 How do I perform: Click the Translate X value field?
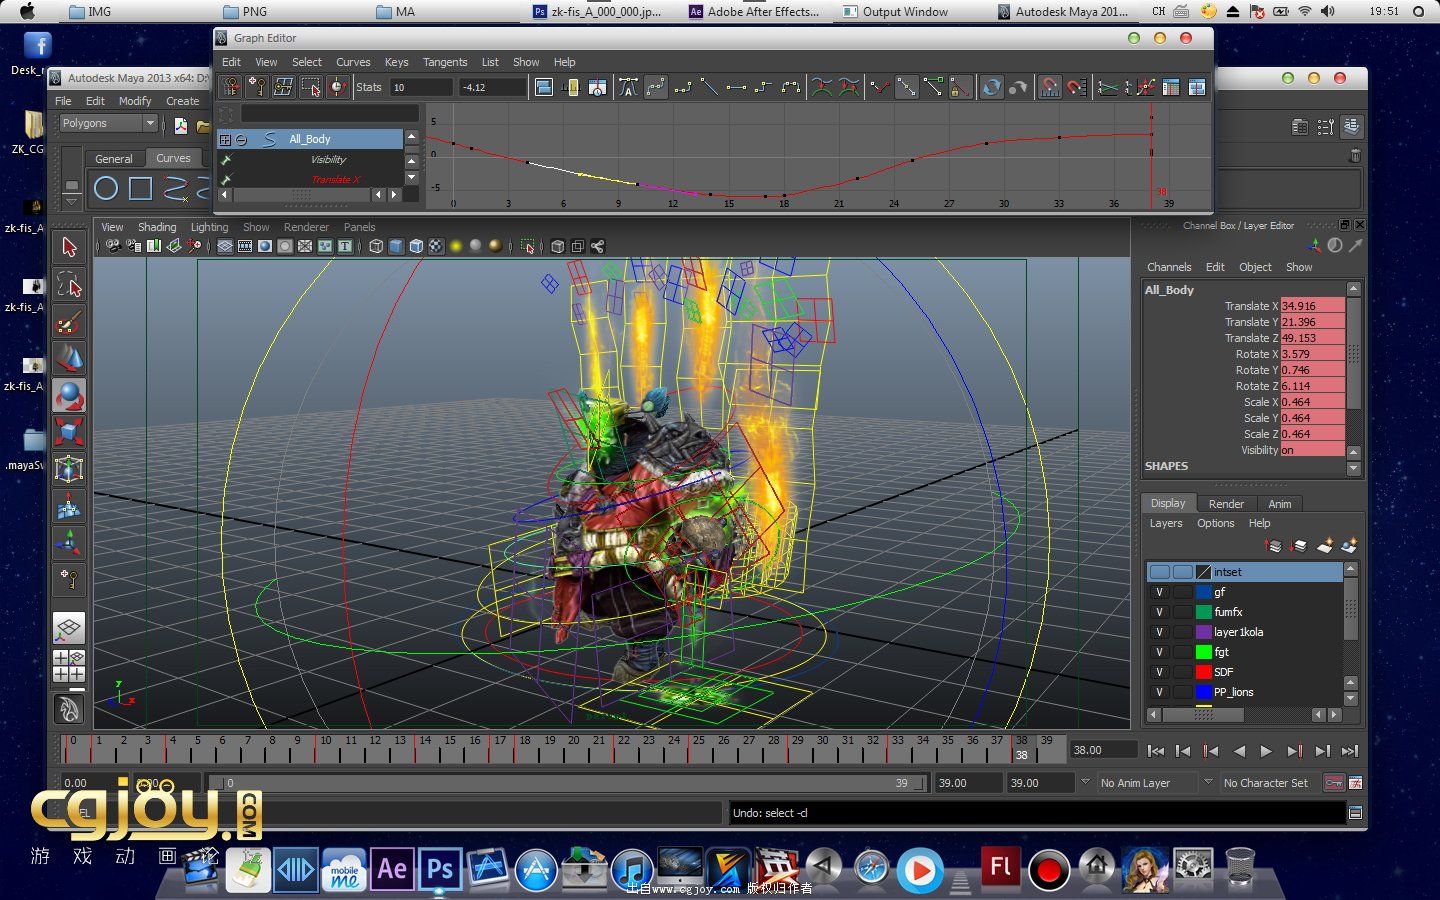1312,306
